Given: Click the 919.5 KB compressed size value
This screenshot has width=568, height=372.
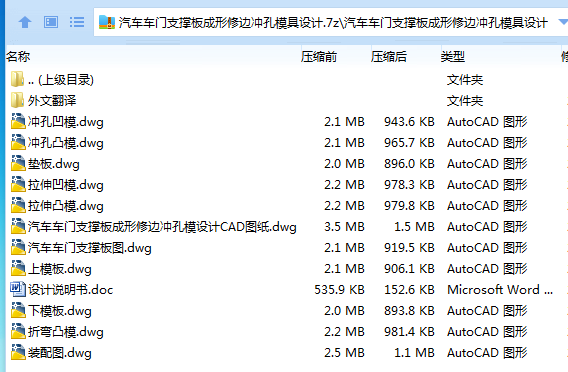Looking at the screenshot, I should (409, 248).
